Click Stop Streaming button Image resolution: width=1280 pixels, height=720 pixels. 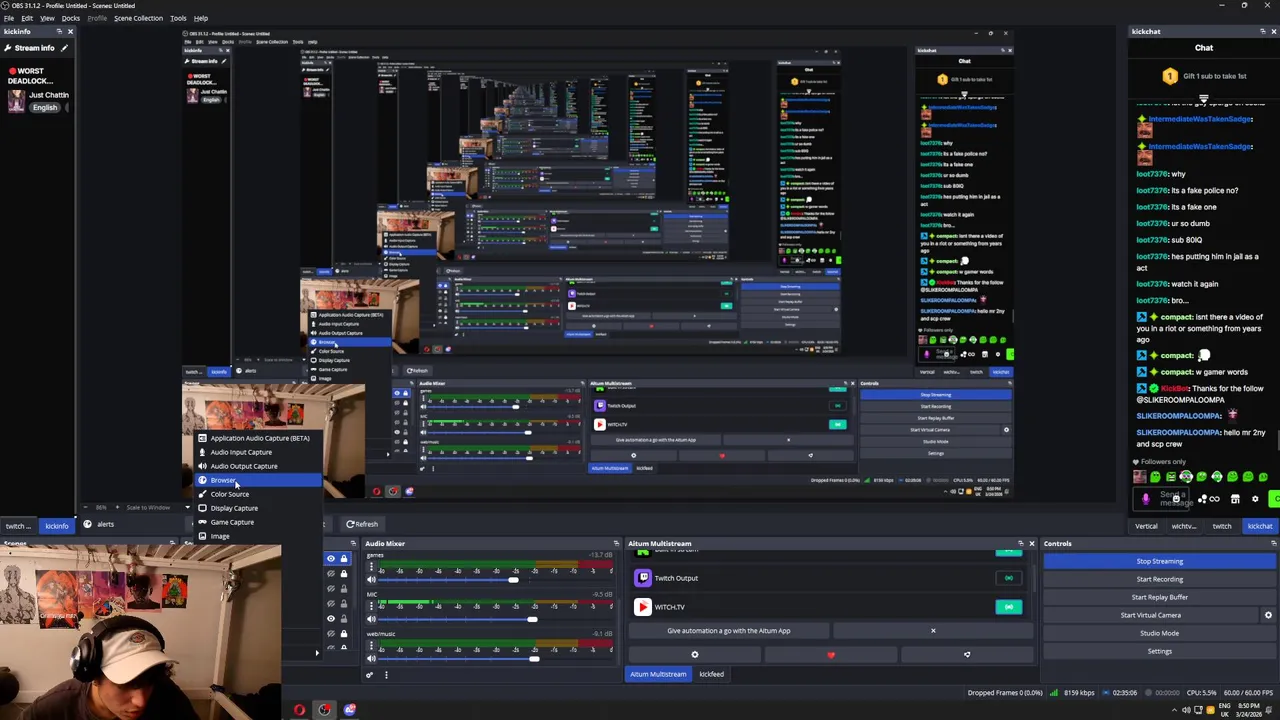click(x=1159, y=561)
